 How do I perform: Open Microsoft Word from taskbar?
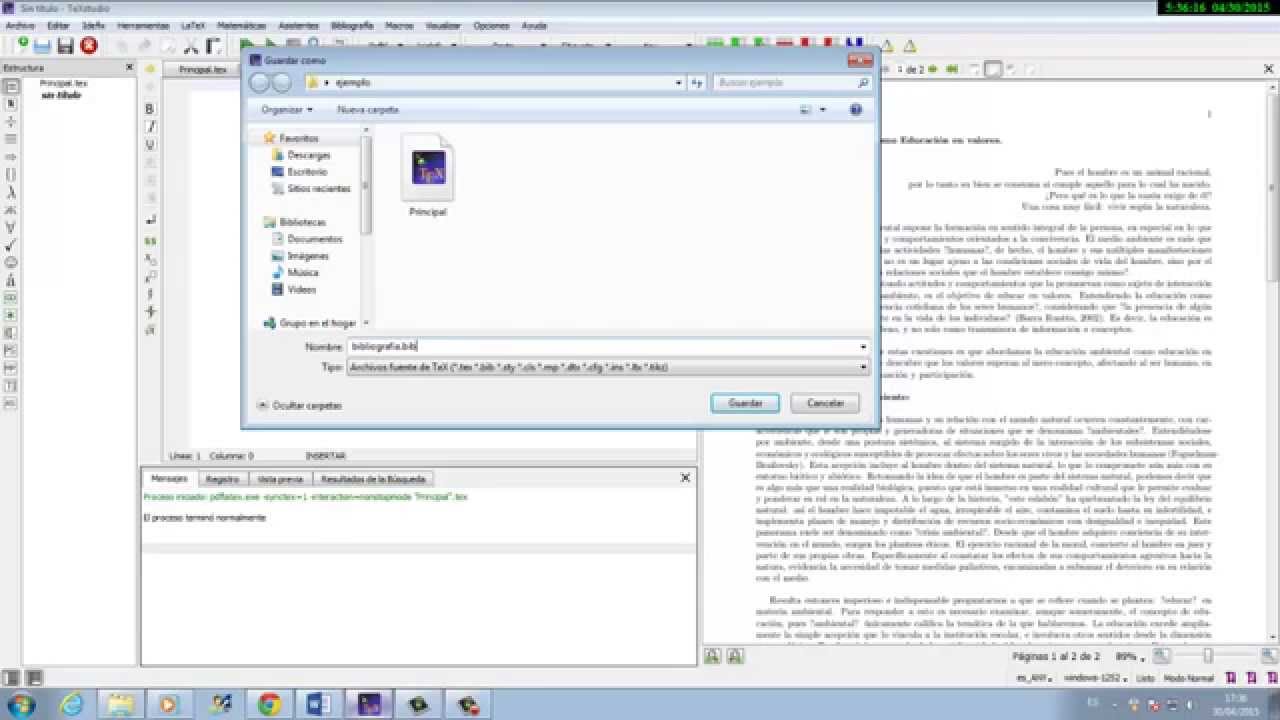318,704
